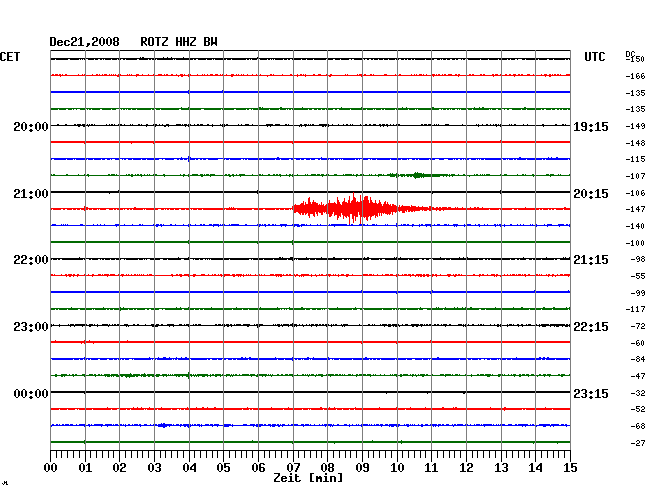This screenshot has width=650, height=494.
Task: Select the CET column header
Action: [x=10, y=57]
